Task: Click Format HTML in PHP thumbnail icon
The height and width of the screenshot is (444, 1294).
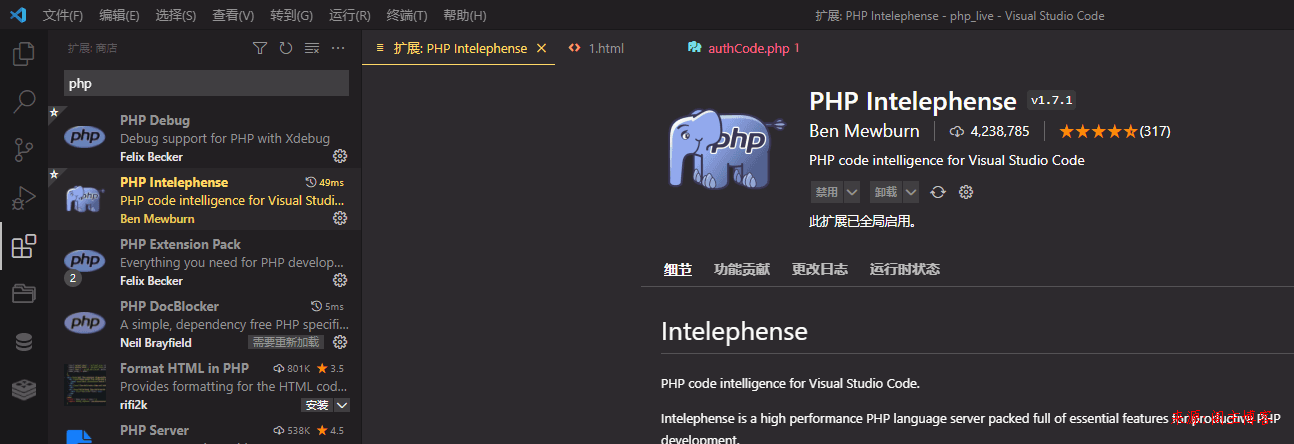Action: click(x=85, y=385)
